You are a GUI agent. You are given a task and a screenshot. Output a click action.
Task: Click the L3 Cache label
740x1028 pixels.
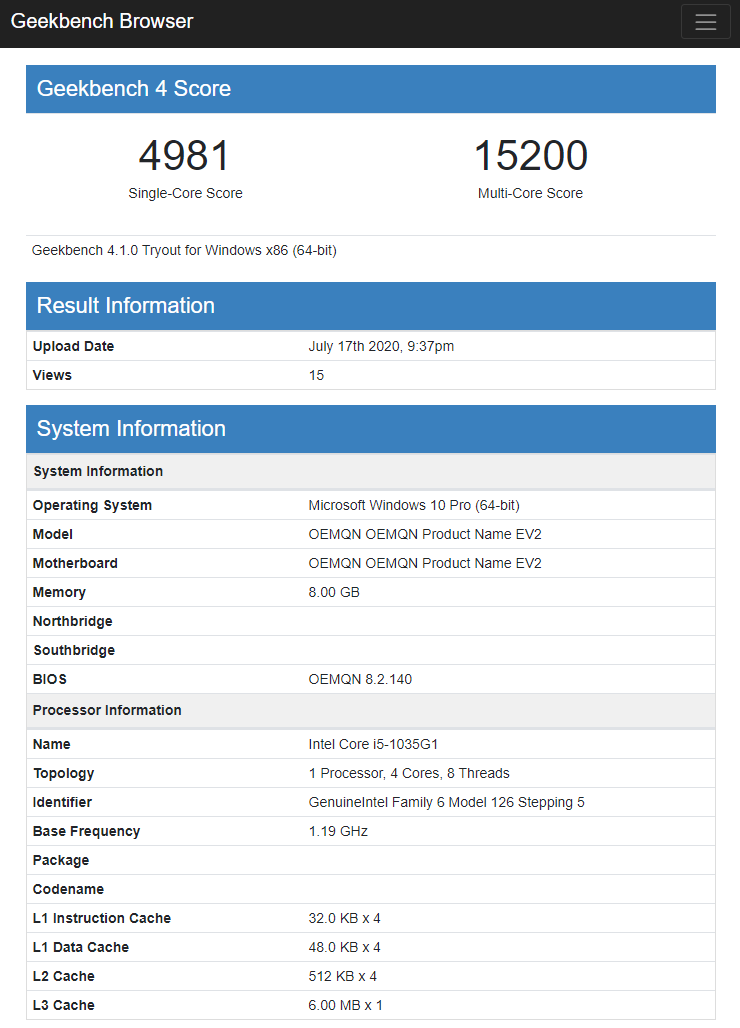[x=64, y=1005]
